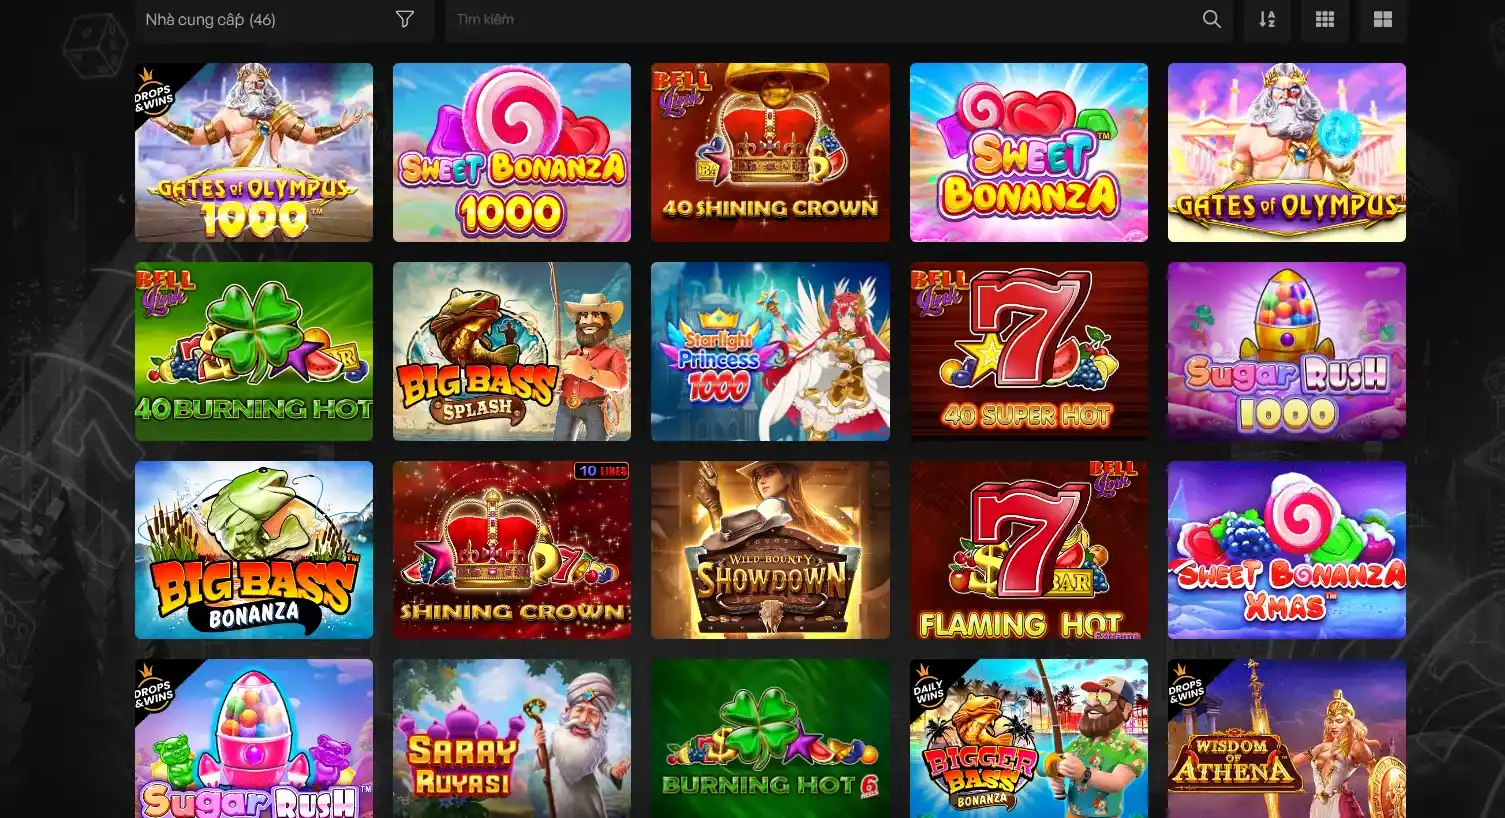Viewport: 1505px width, 818px height.
Task: Select the 40 Burning Hot thumbnail
Action: [254, 351]
